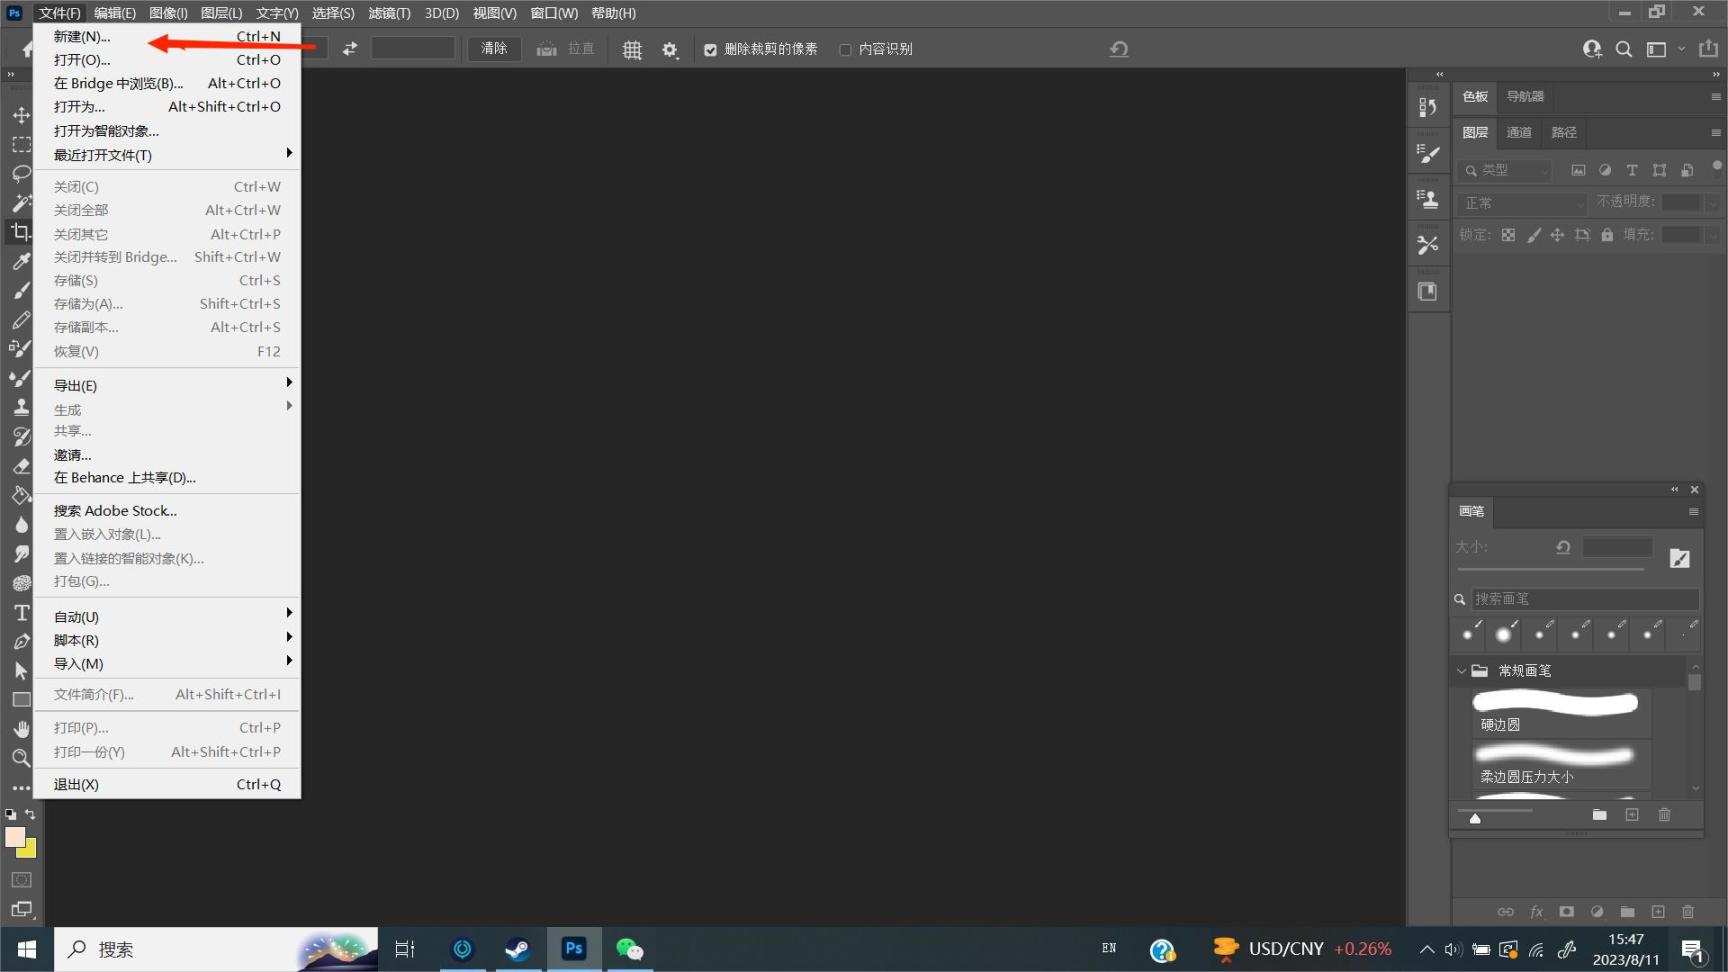Click the 清除 button

click(494, 48)
